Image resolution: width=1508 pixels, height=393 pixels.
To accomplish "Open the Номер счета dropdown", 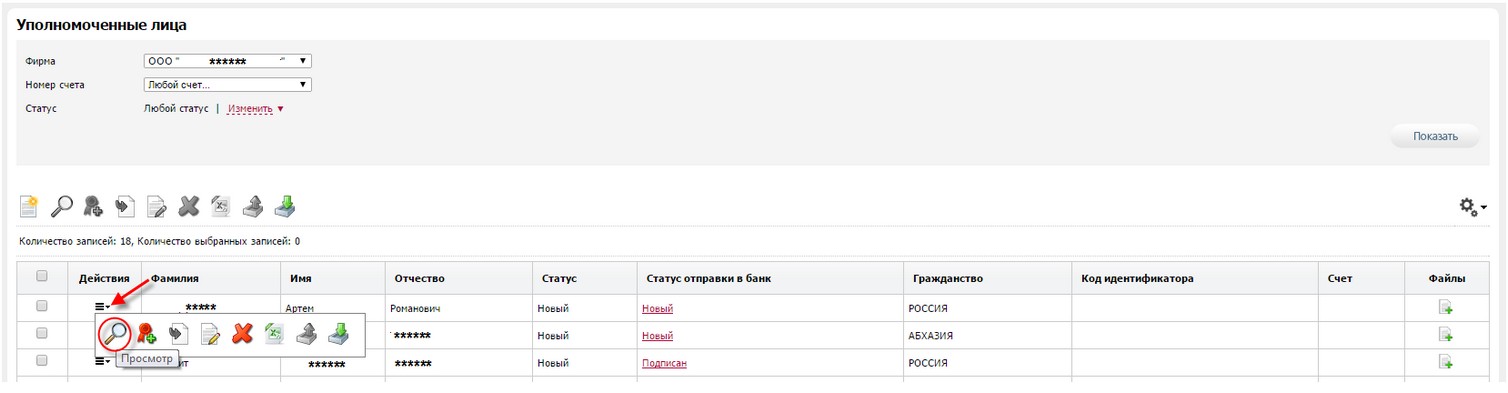I will coord(229,85).
